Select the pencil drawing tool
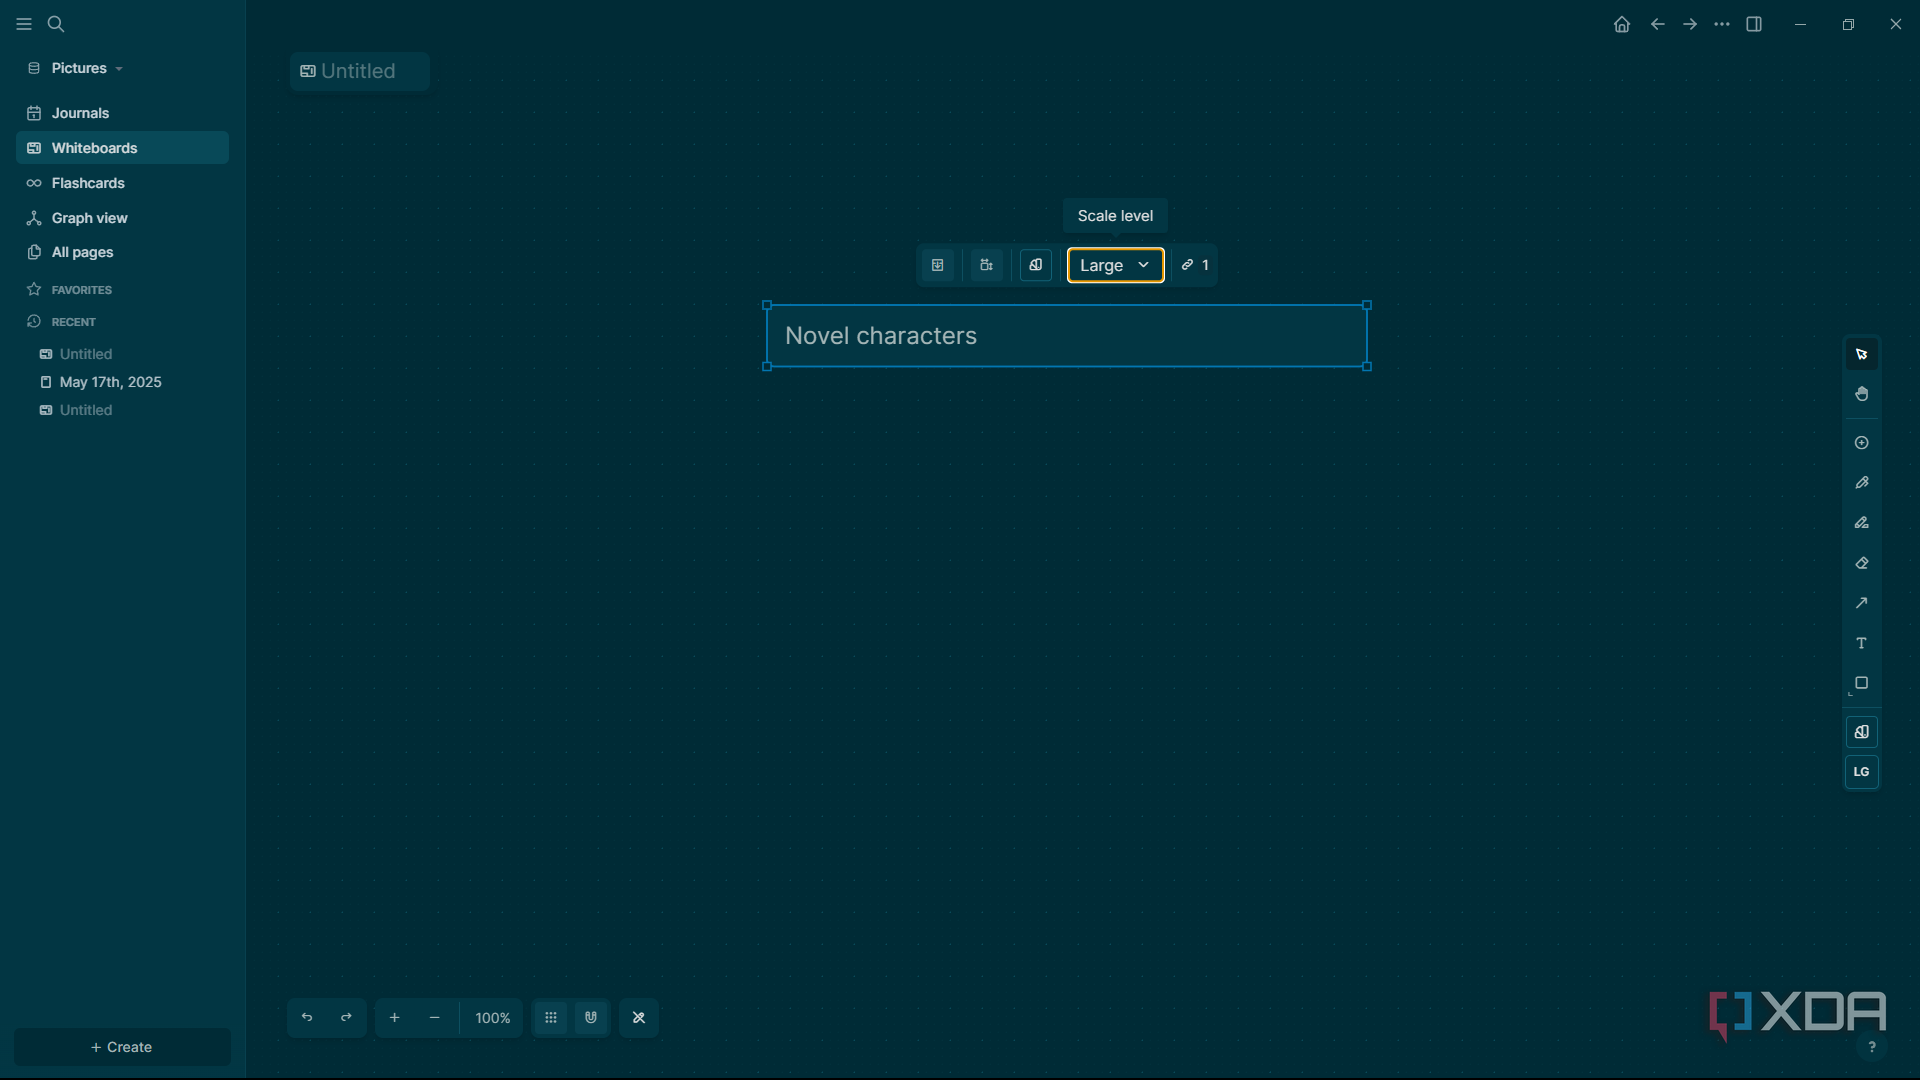 (1861, 483)
